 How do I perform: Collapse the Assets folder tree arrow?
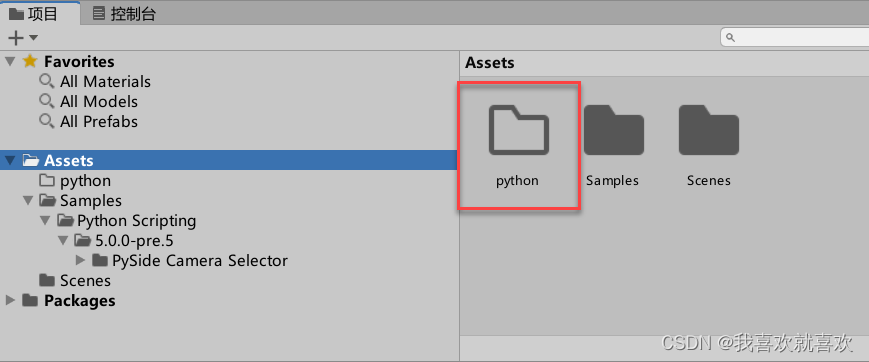10,161
